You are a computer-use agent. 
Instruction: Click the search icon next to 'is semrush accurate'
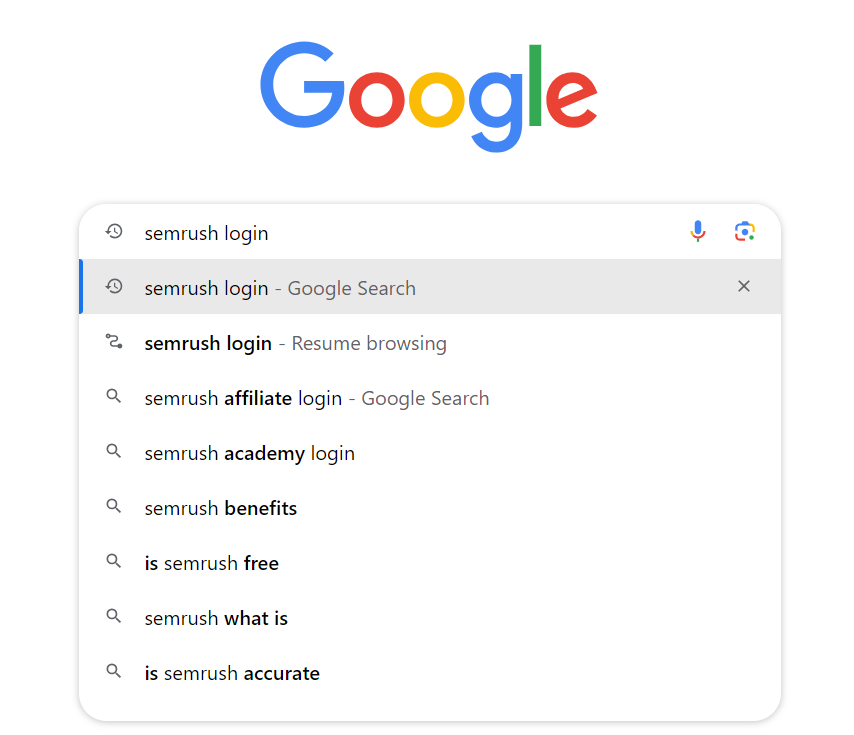click(113, 672)
